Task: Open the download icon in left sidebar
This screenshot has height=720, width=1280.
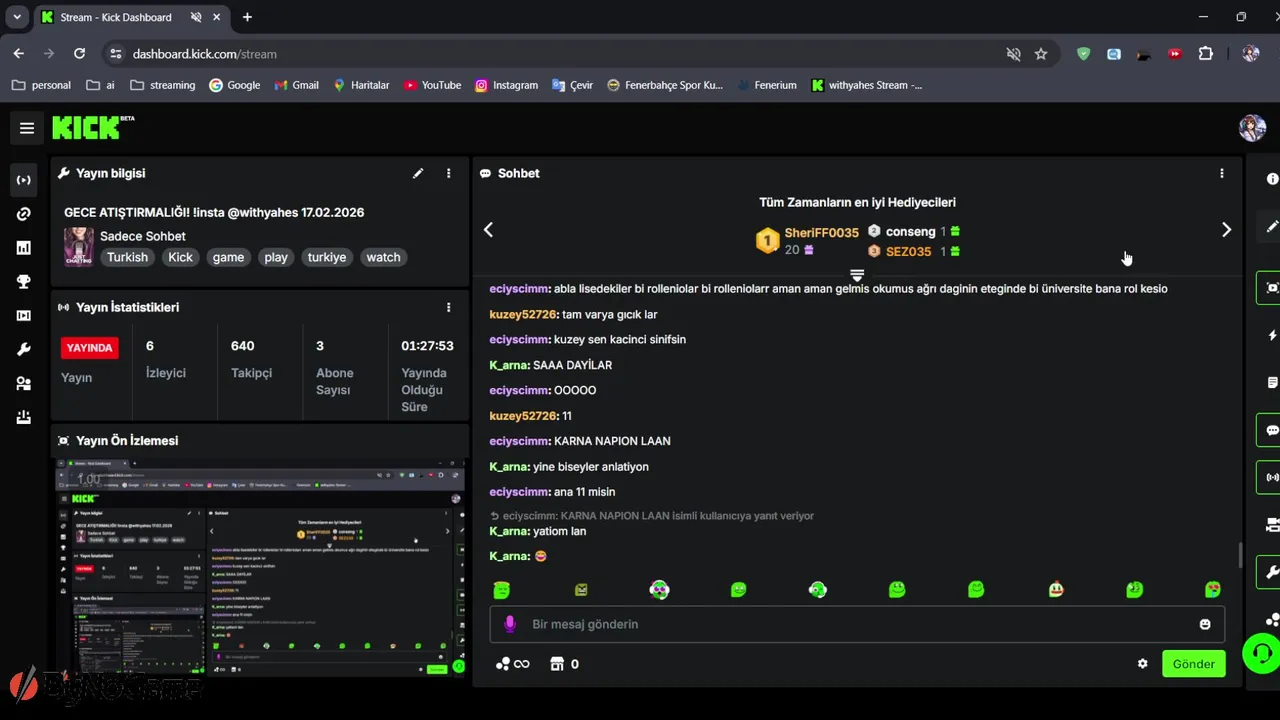Action: pyautogui.click(x=24, y=418)
